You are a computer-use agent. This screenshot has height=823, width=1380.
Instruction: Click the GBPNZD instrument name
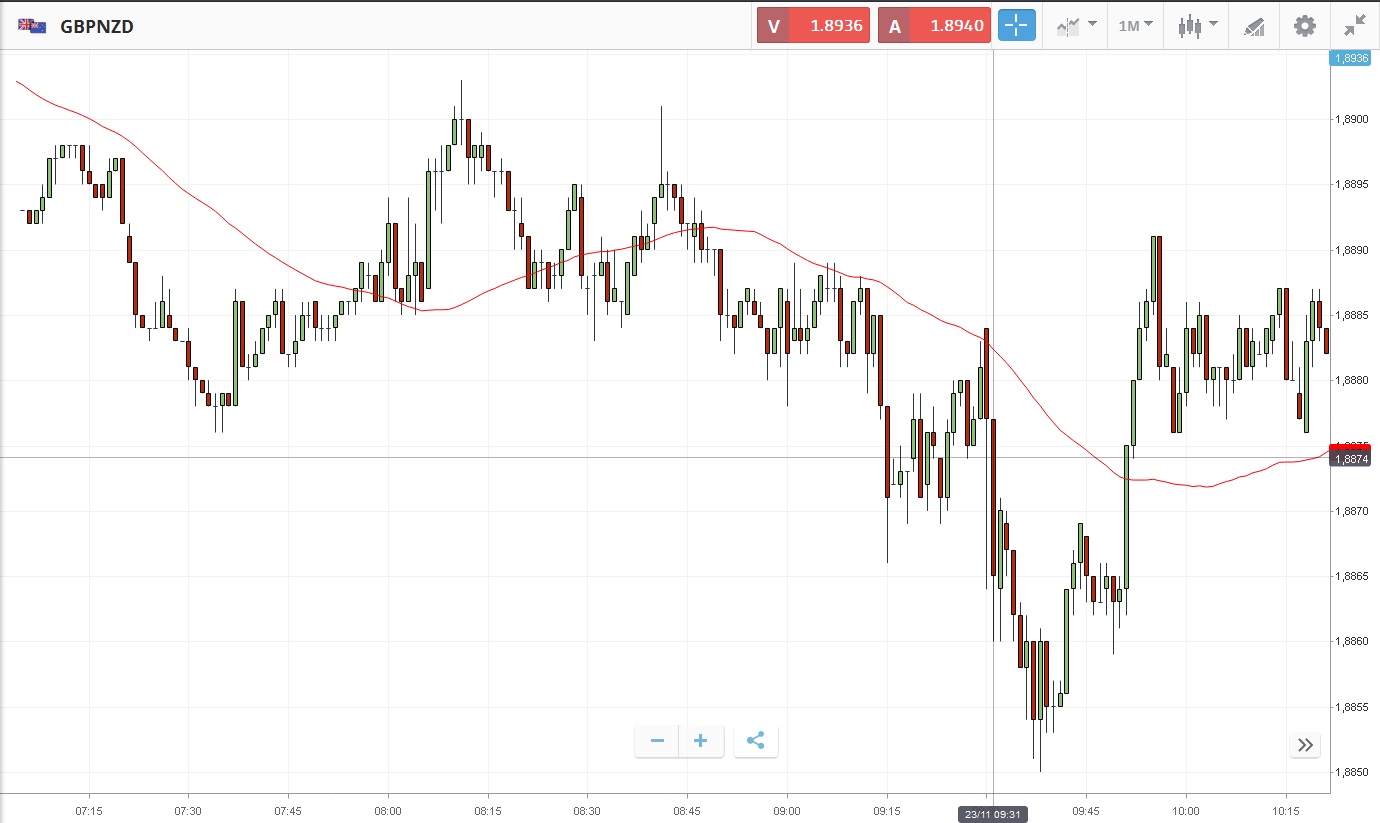[x=97, y=27]
